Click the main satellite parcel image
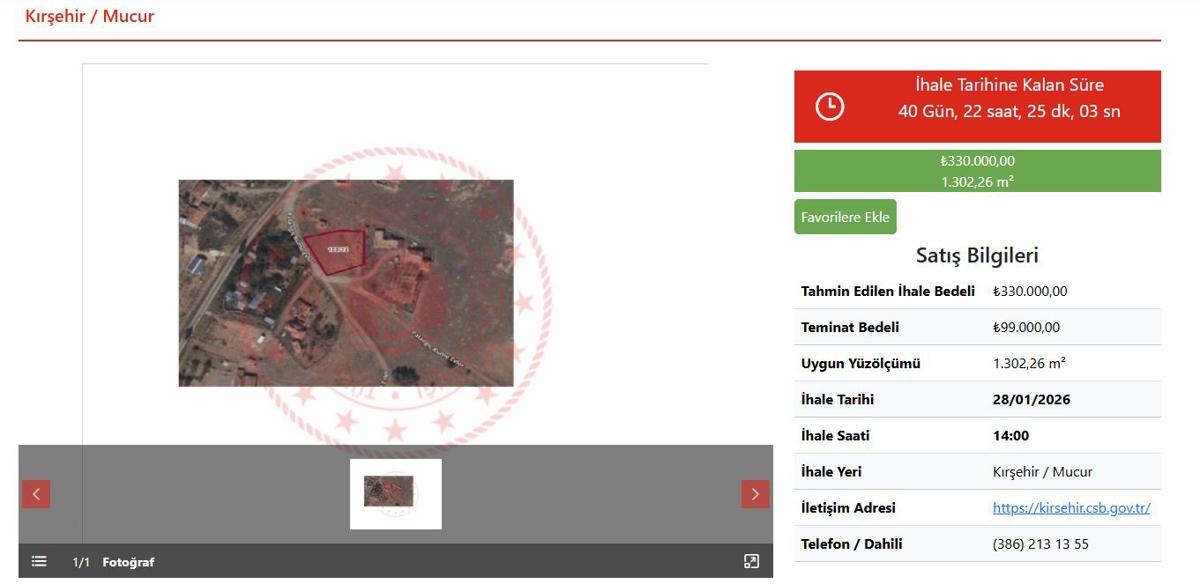The image size is (1200, 584). click(x=346, y=283)
